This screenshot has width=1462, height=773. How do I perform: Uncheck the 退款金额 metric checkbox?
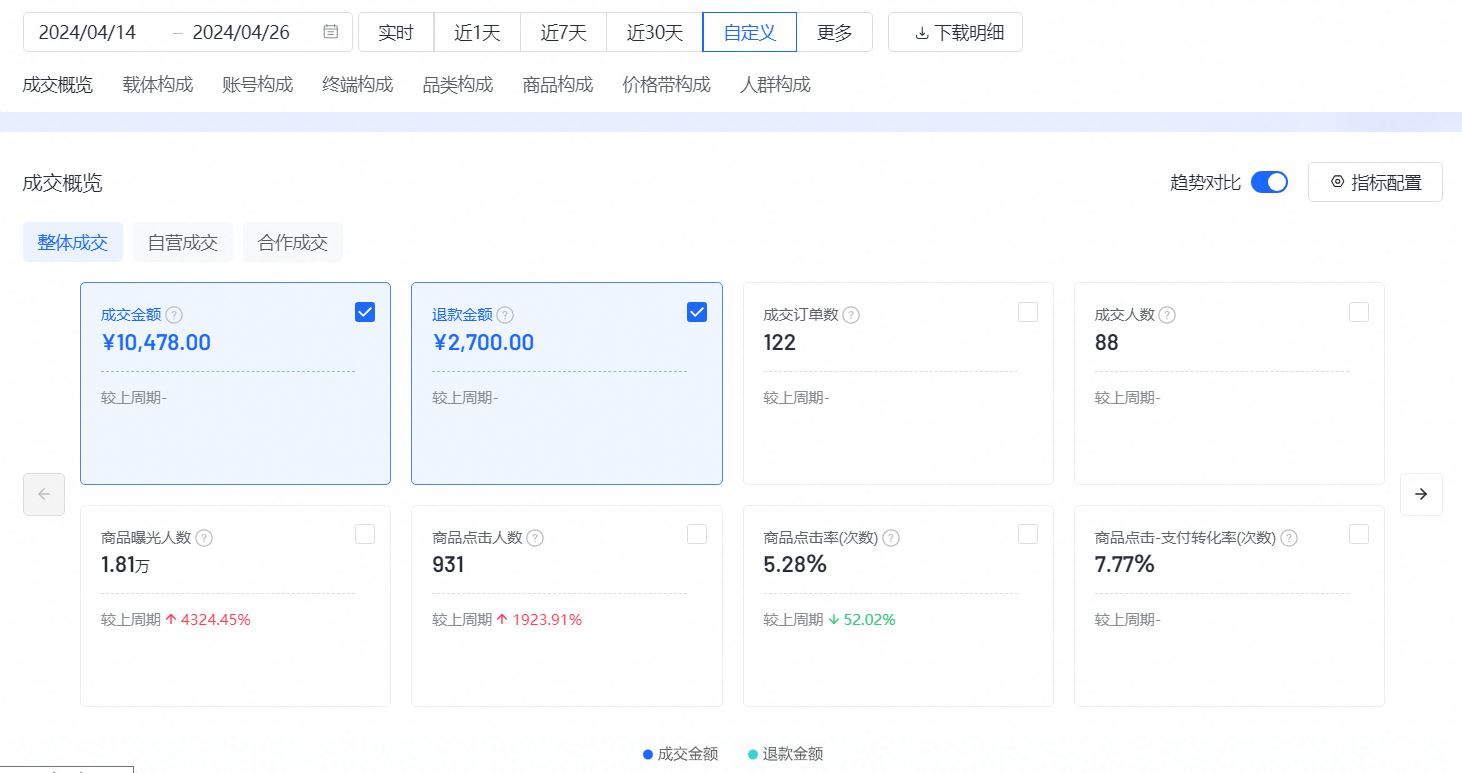(697, 312)
